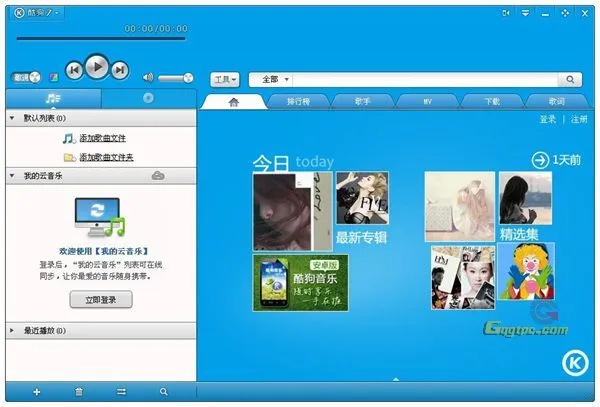Mute the volume speaker icon
The image size is (600, 407).
pos(148,78)
